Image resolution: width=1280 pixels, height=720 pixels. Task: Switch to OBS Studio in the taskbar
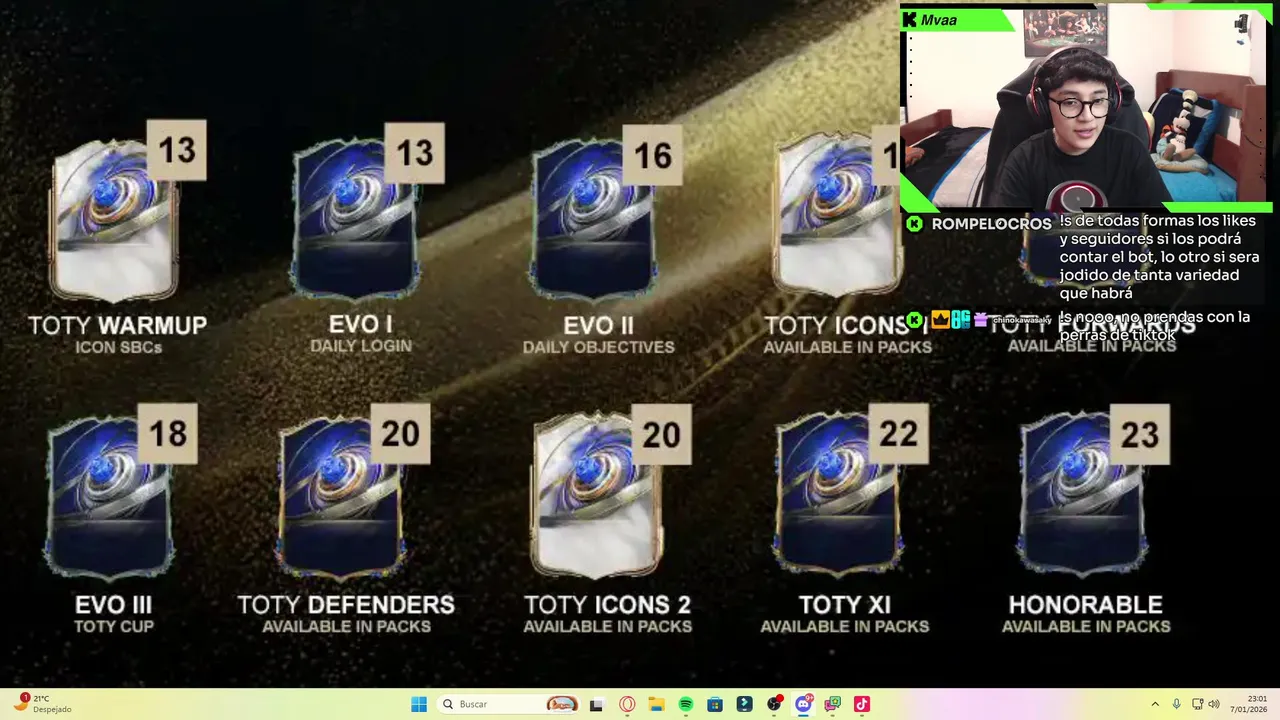pos(774,704)
